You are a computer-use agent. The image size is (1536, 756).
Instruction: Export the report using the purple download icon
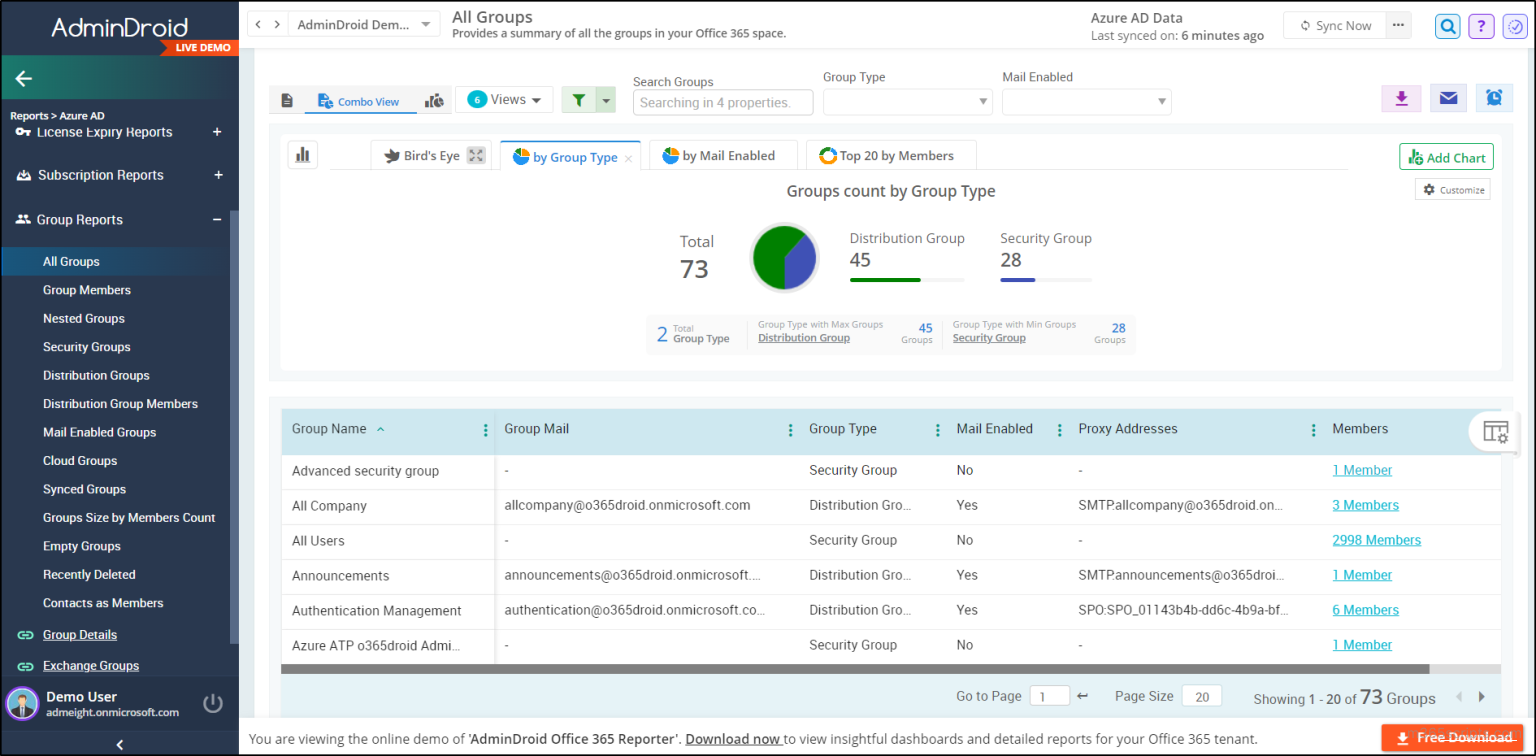tap(1401, 98)
